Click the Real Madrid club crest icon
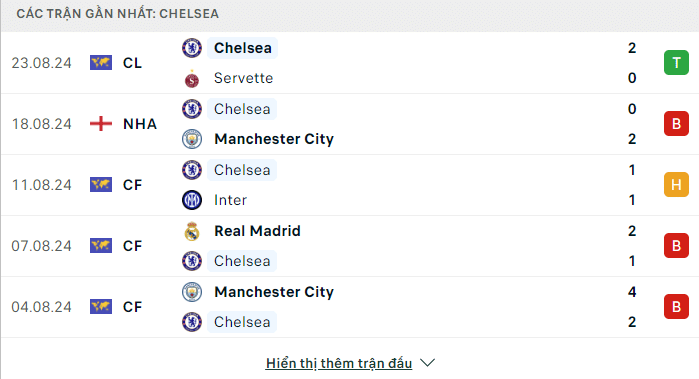Viewport: 699px width, 379px height. click(x=192, y=231)
